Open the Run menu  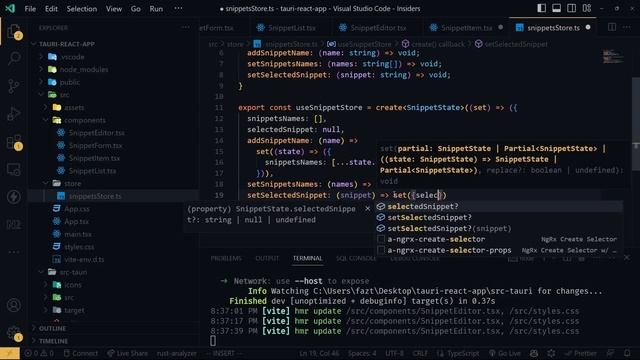pos(156,9)
